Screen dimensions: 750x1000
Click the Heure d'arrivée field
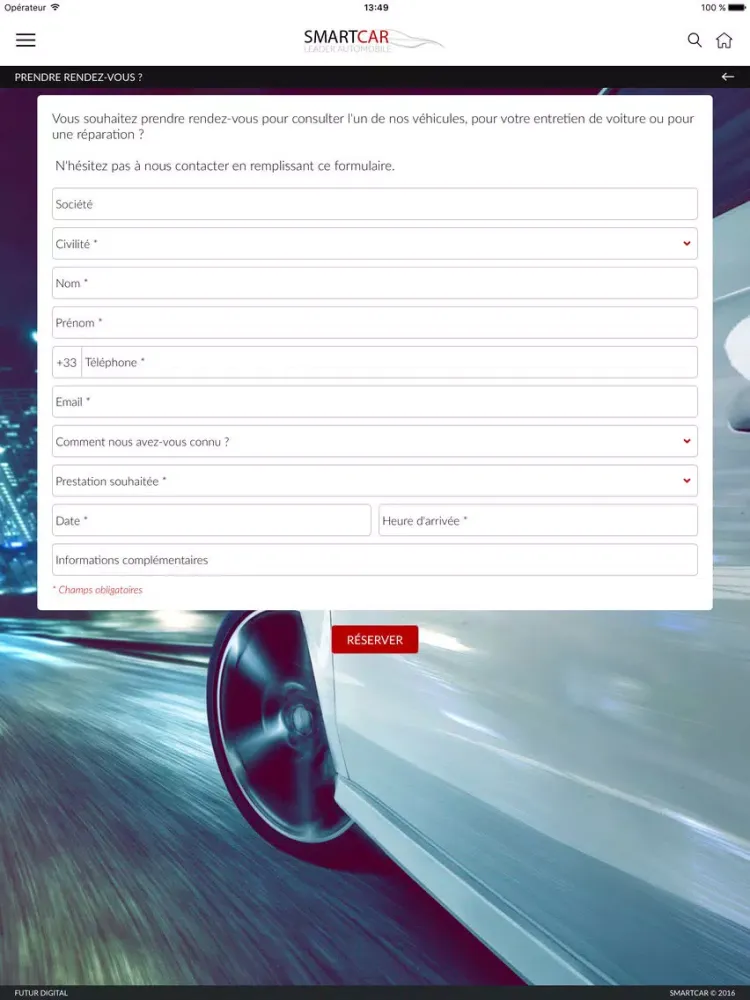(538, 520)
